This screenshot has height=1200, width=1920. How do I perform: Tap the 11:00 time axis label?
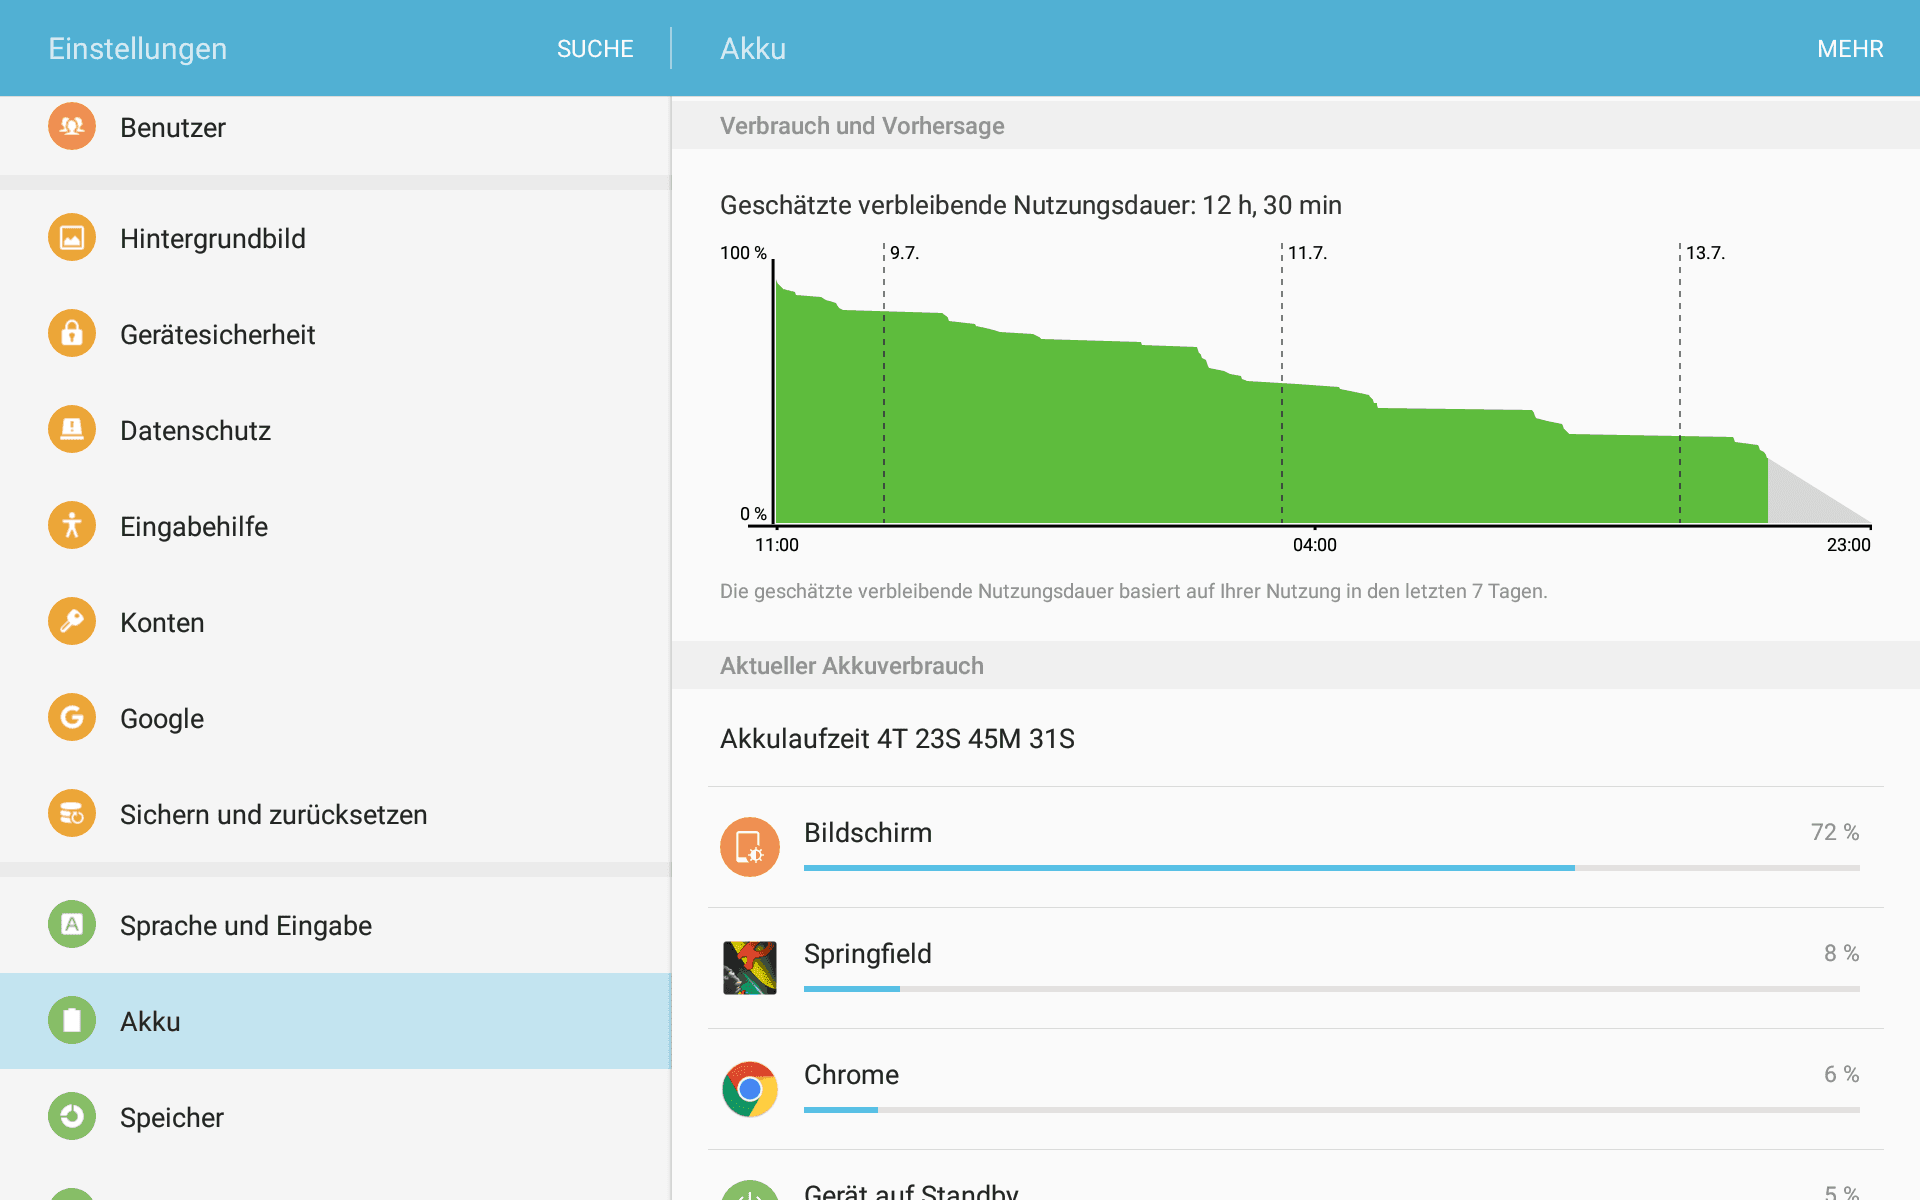coord(777,545)
